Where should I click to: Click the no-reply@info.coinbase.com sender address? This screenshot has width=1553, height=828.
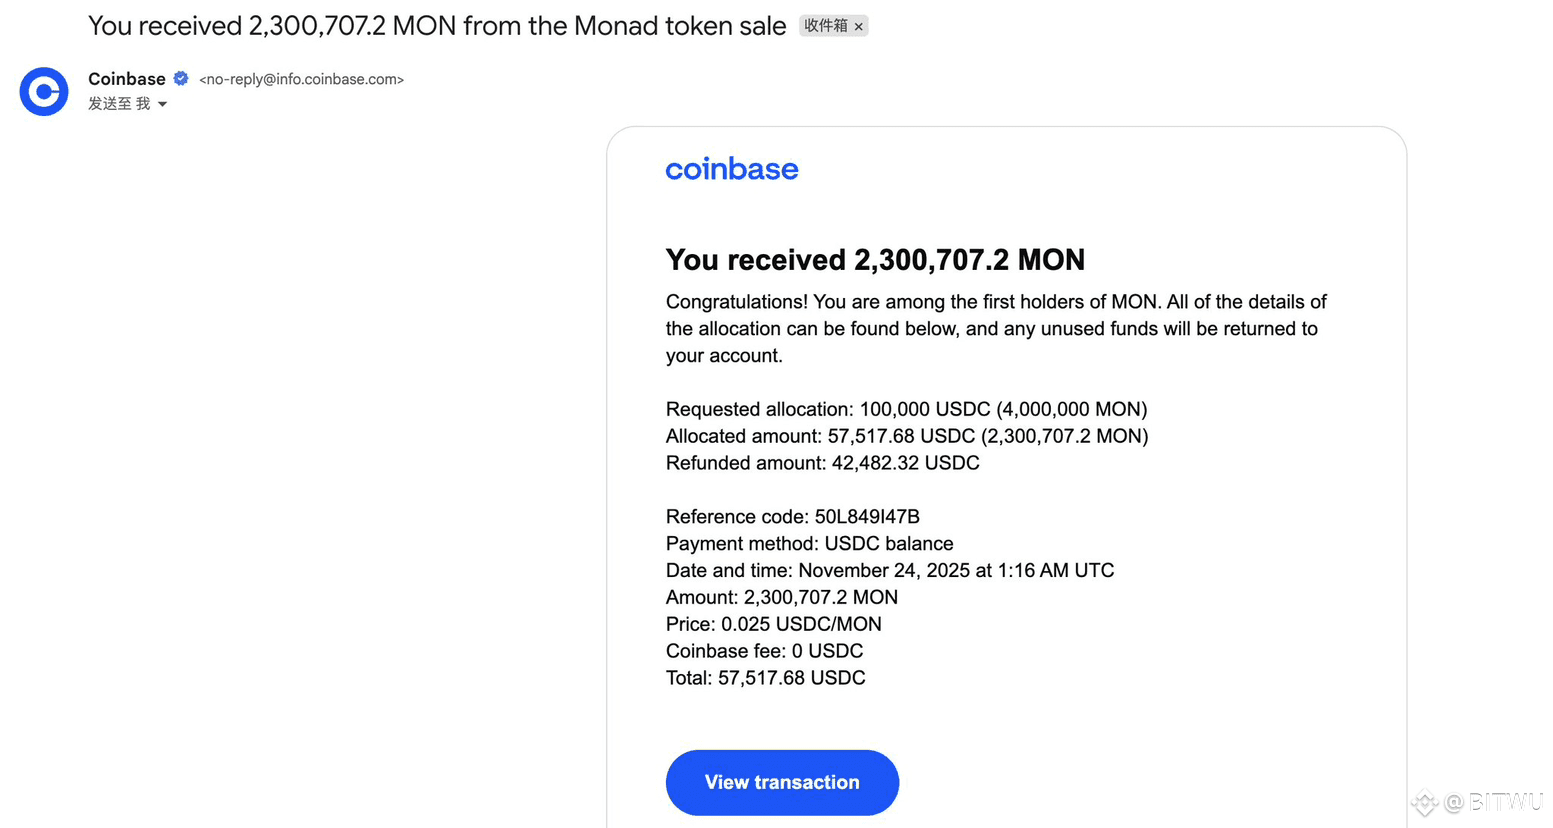(301, 79)
